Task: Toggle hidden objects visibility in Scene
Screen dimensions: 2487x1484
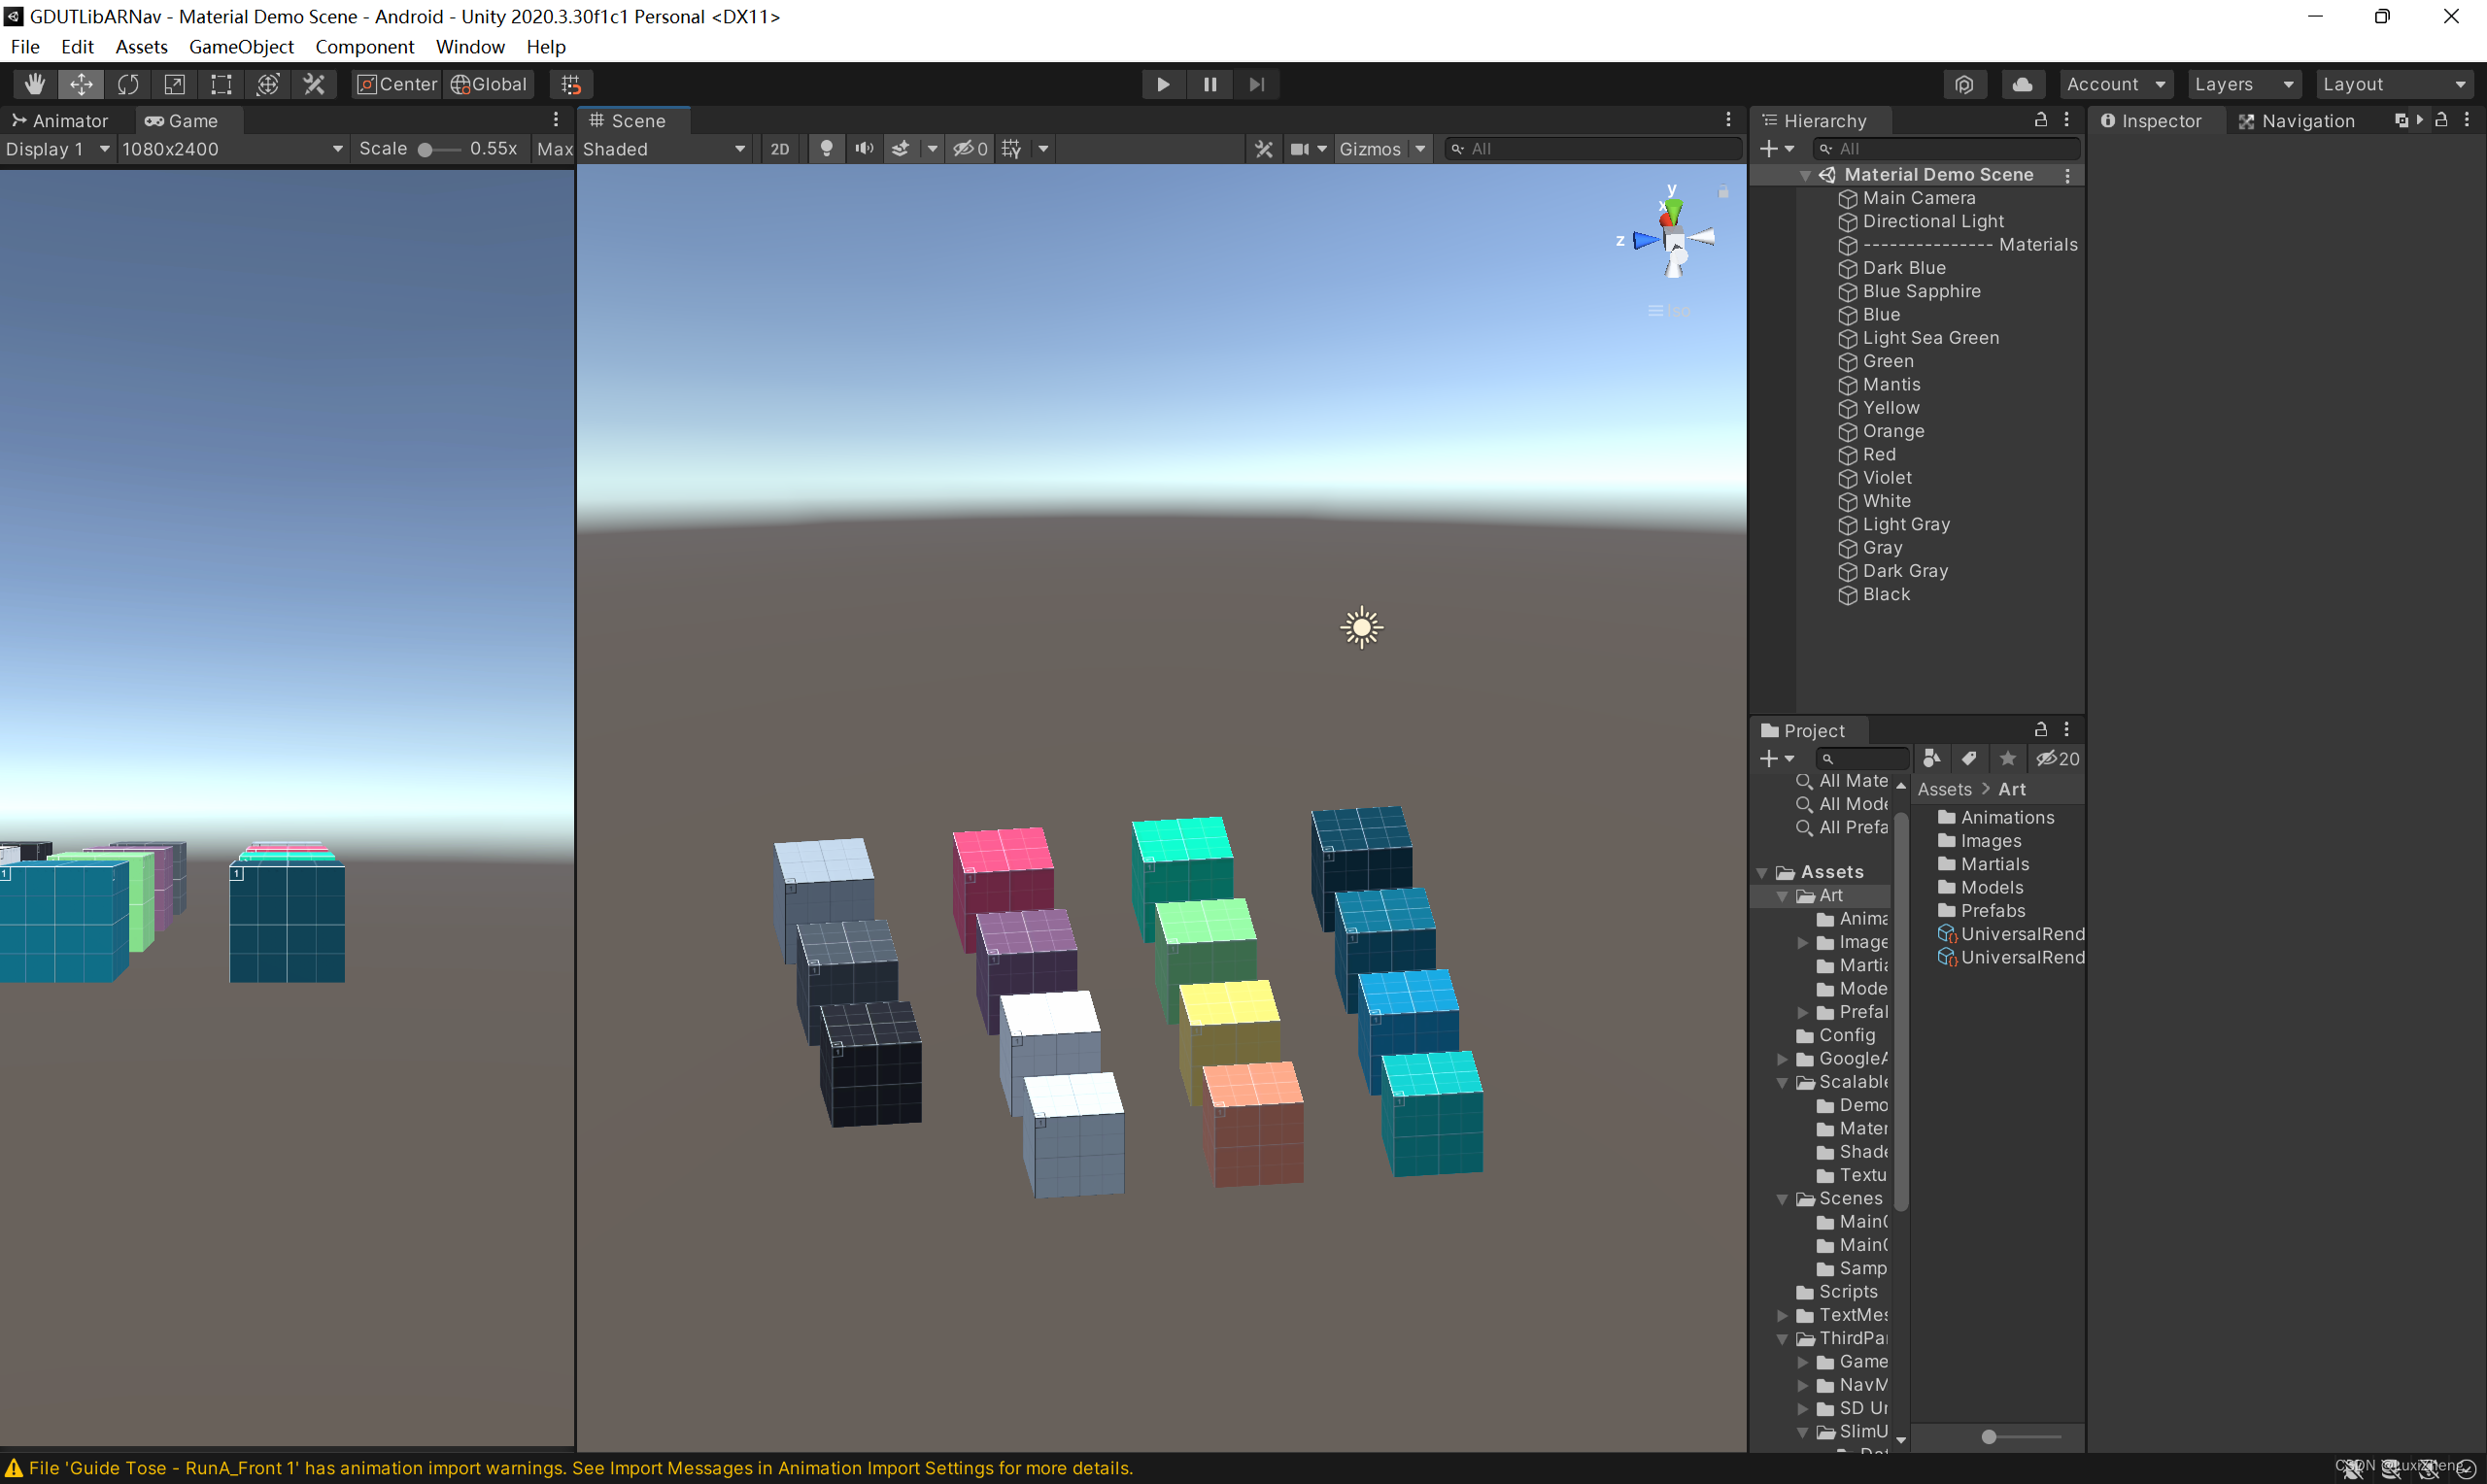Action: 969,149
